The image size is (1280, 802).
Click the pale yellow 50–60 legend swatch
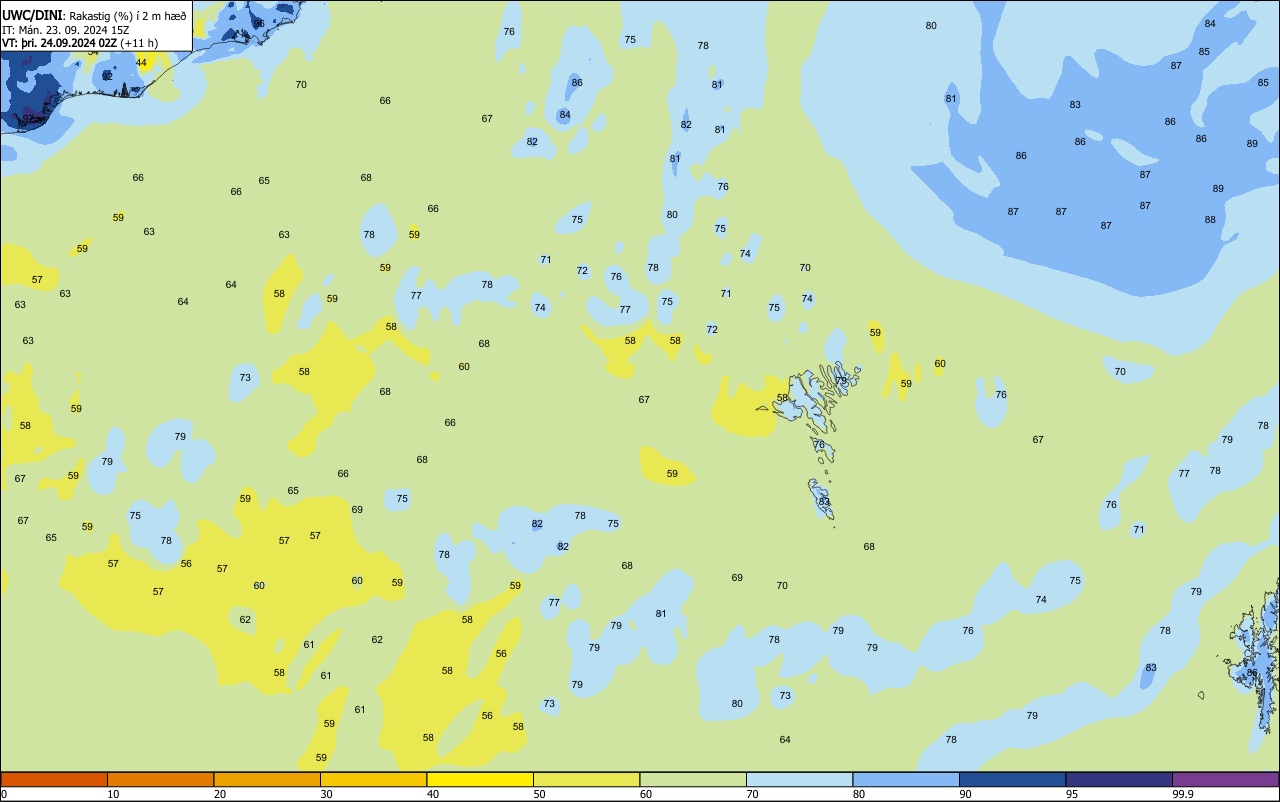tap(587, 779)
